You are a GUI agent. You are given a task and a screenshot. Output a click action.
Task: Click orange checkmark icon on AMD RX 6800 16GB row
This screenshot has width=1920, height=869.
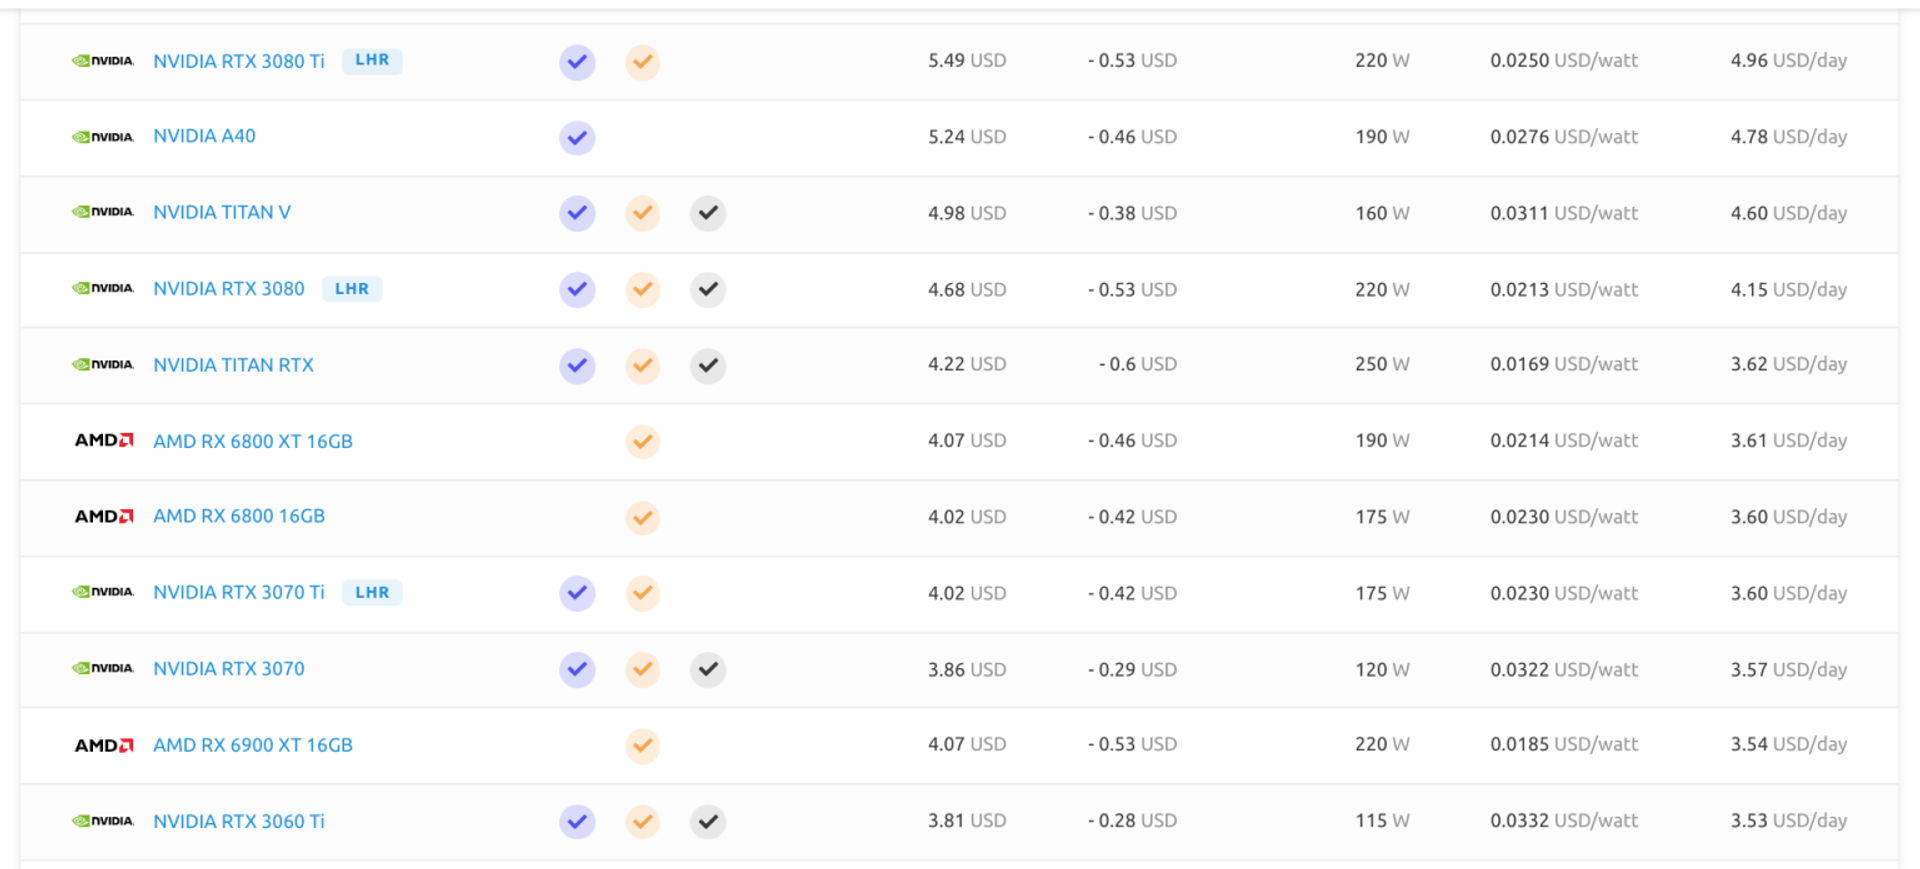[642, 518]
